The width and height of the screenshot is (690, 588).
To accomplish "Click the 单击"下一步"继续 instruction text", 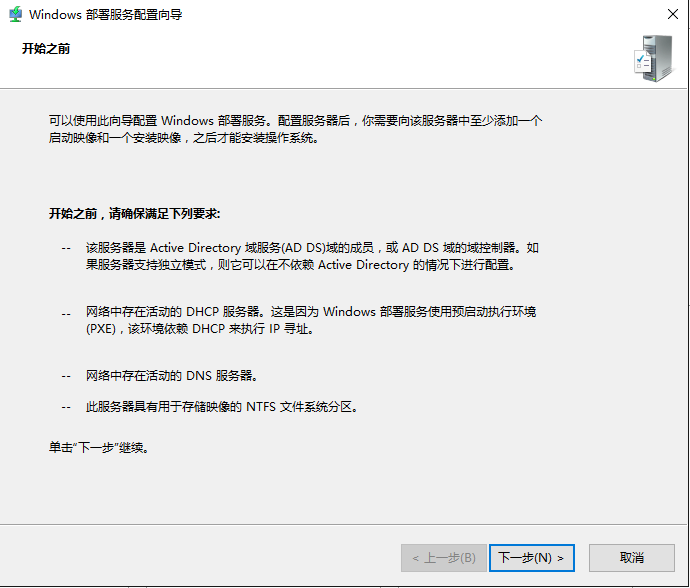I will click(x=99, y=448).
